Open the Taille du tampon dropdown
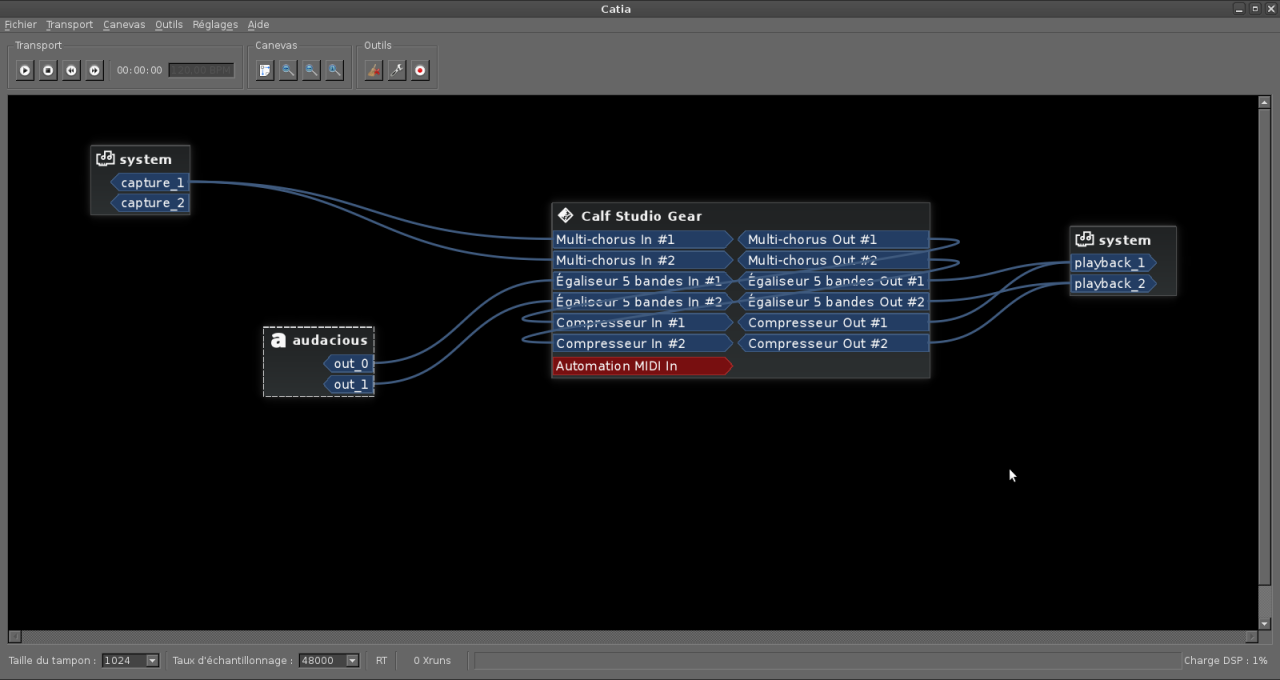Viewport: 1280px width, 680px height. click(131, 660)
